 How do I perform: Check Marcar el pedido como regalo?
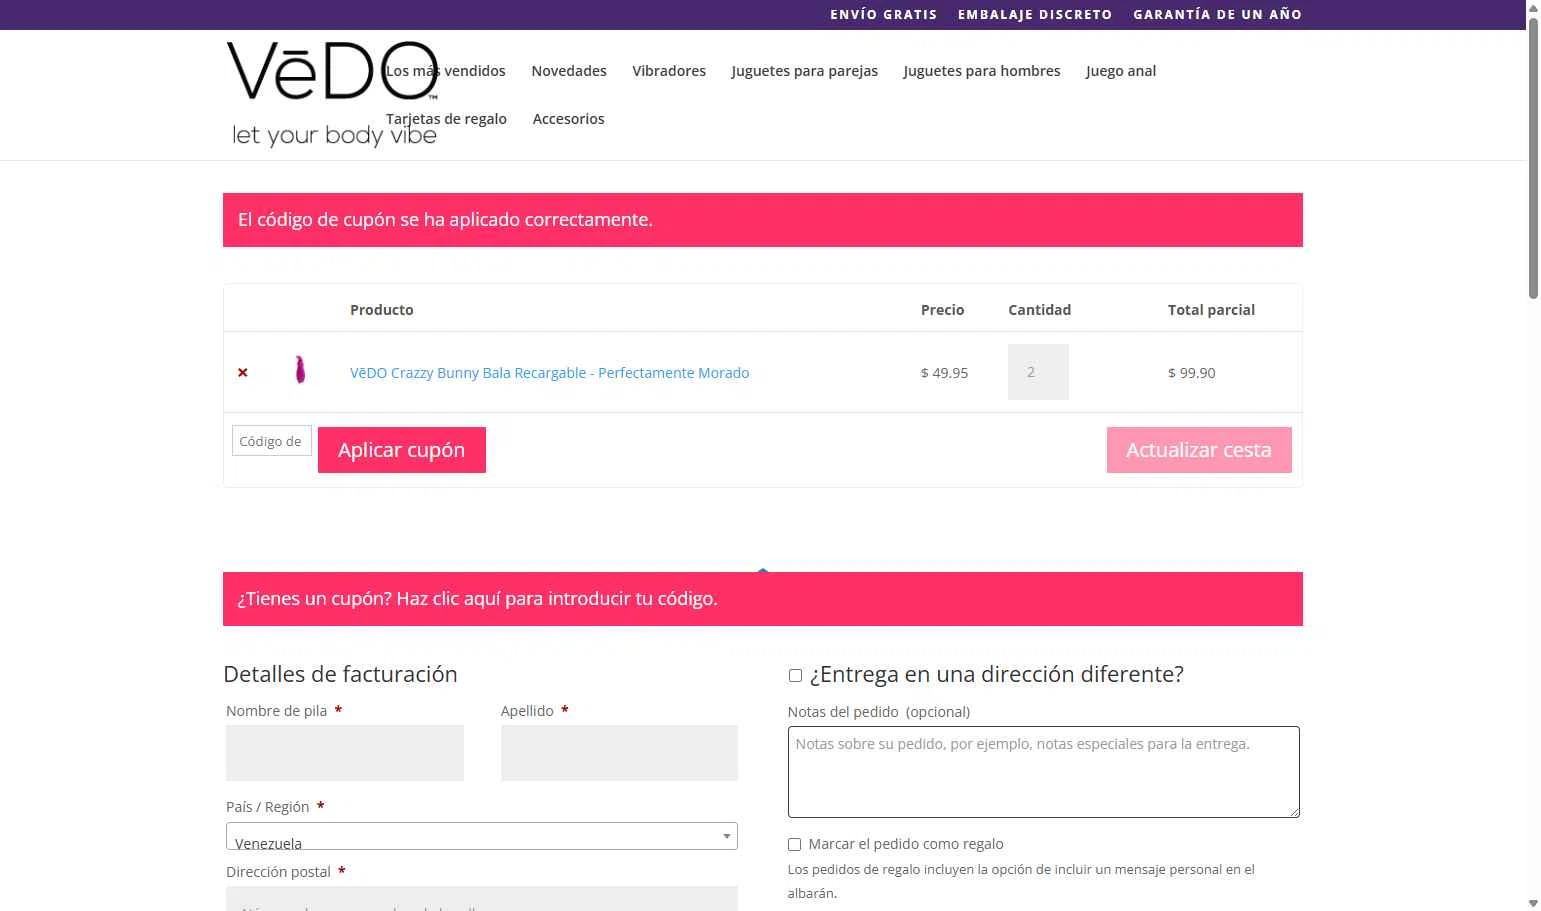pos(795,845)
